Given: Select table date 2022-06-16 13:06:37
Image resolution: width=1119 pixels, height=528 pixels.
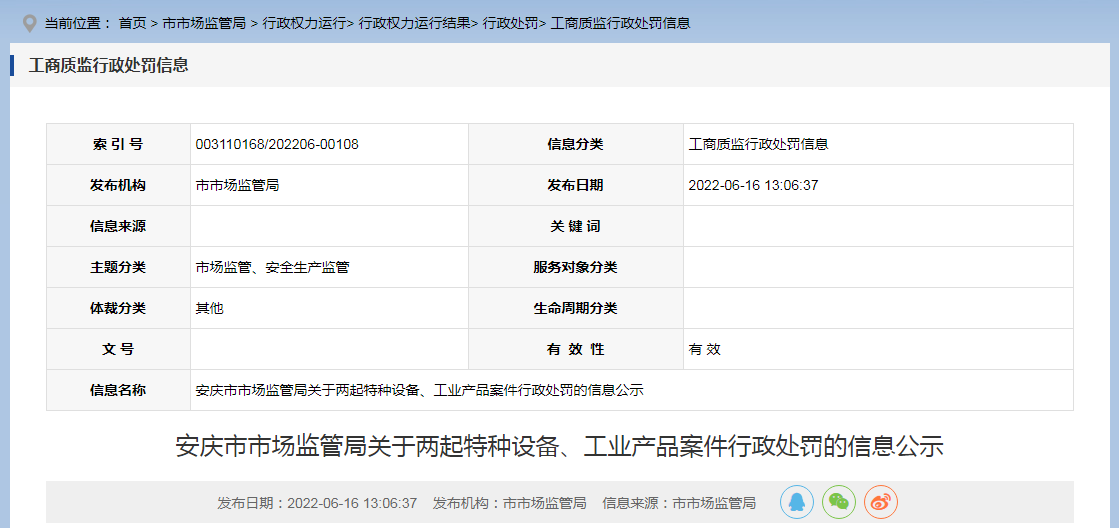Looking at the screenshot, I should coord(753,186).
